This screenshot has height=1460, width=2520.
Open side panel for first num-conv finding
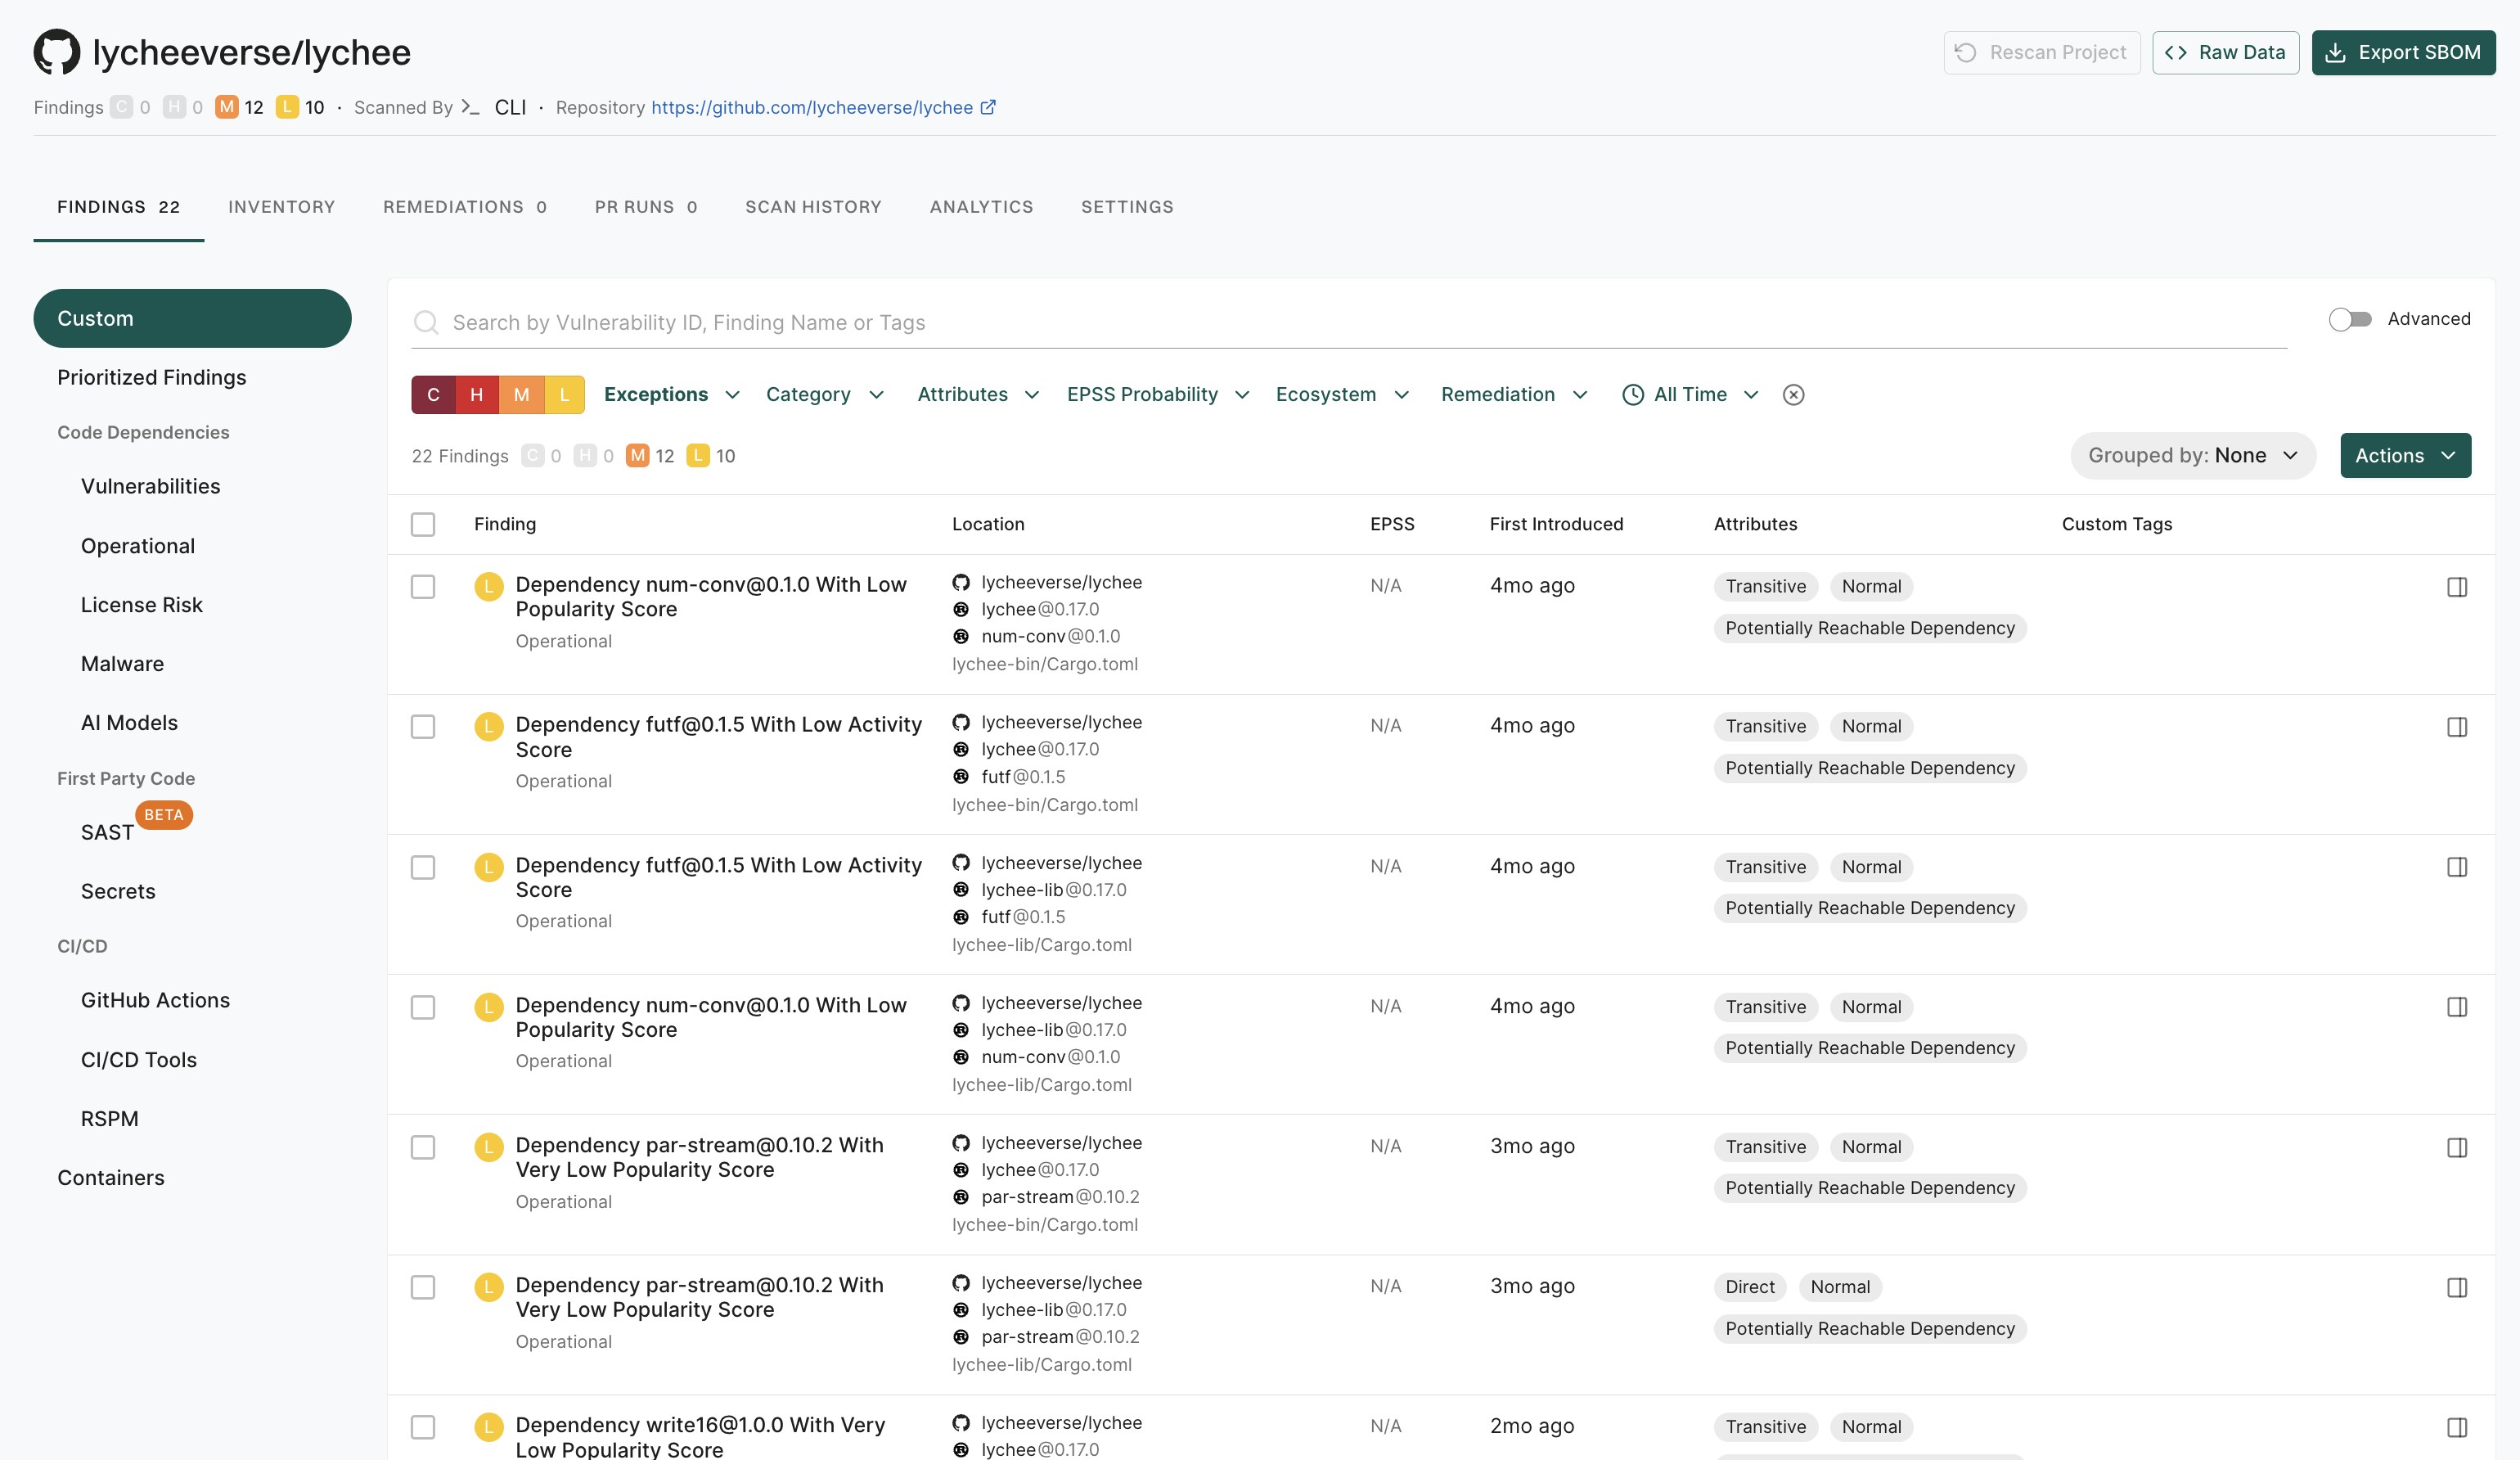(2456, 587)
